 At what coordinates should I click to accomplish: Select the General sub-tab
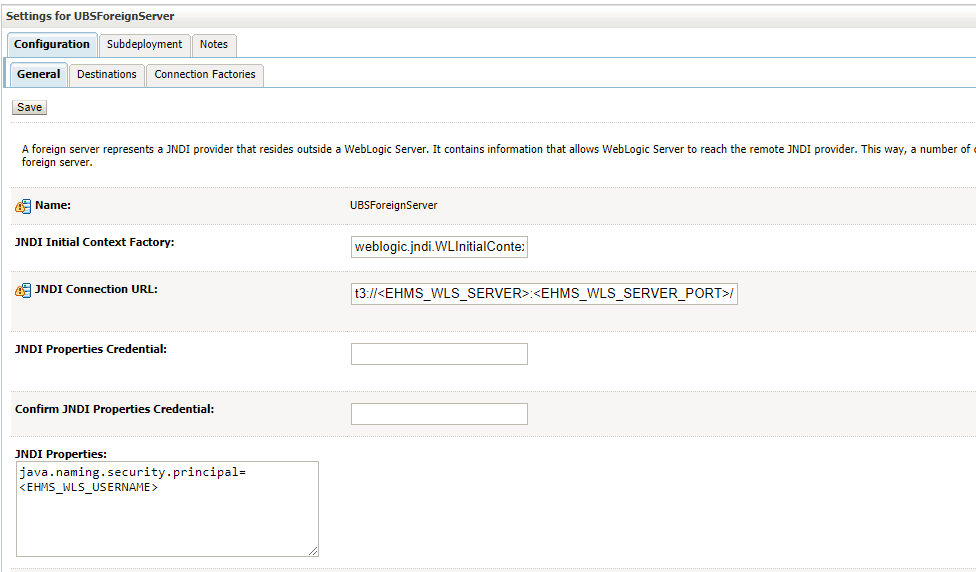click(39, 74)
